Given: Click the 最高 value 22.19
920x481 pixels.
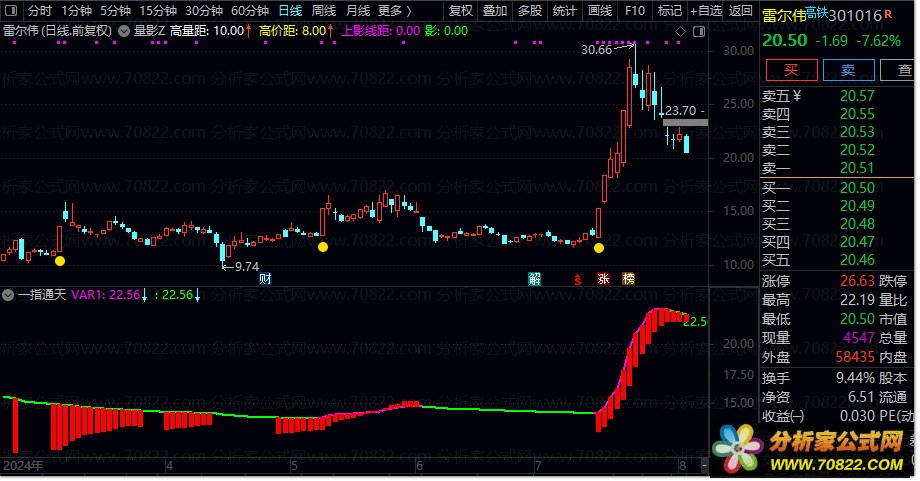Looking at the screenshot, I should (x=857, y=300).
